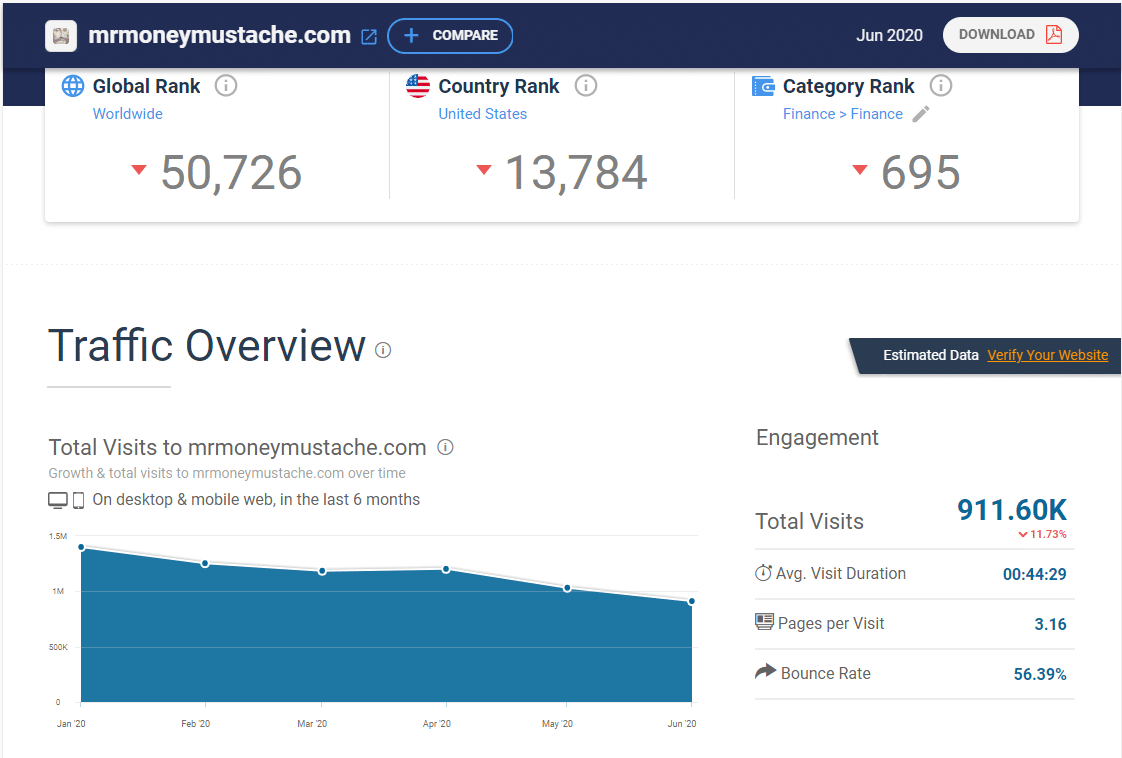Click the Avg. Visit Duration clock icon
This screenshot has width=1122, height=758.
coord(764,573)
